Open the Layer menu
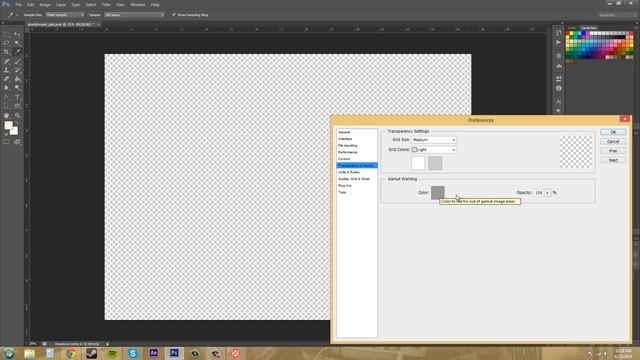The height and width of the screenshot is (360, 640). coord(61,5)
